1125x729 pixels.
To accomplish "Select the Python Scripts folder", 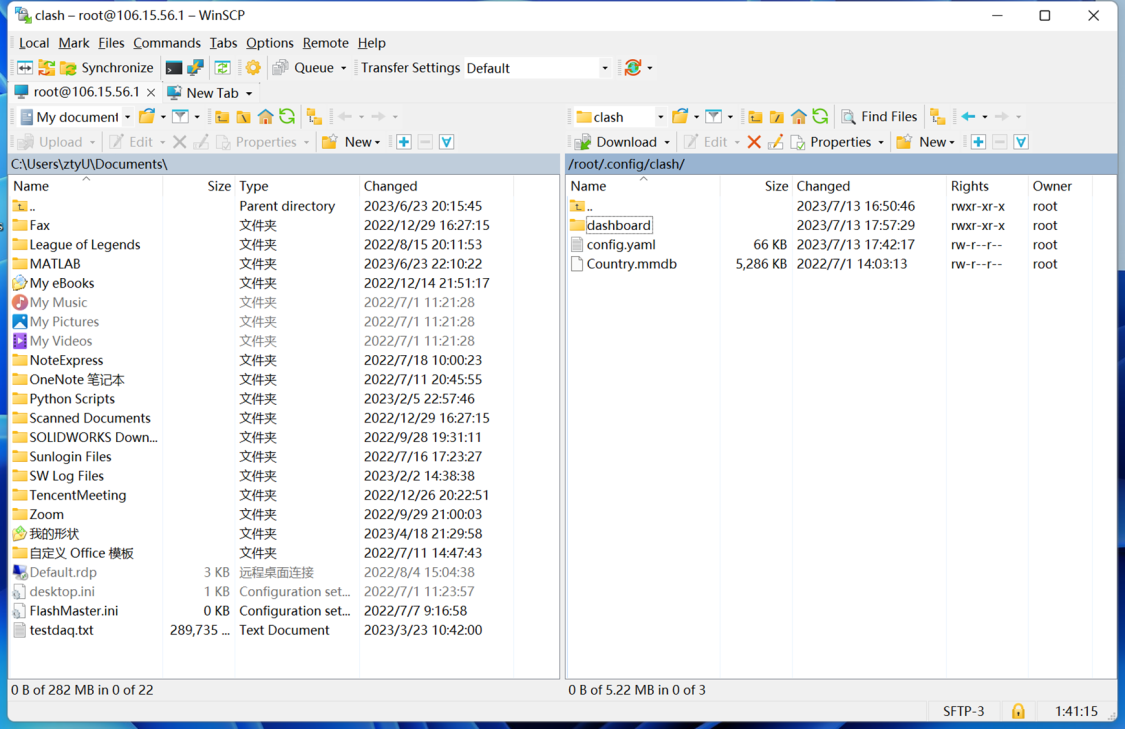I will [72, 399].
